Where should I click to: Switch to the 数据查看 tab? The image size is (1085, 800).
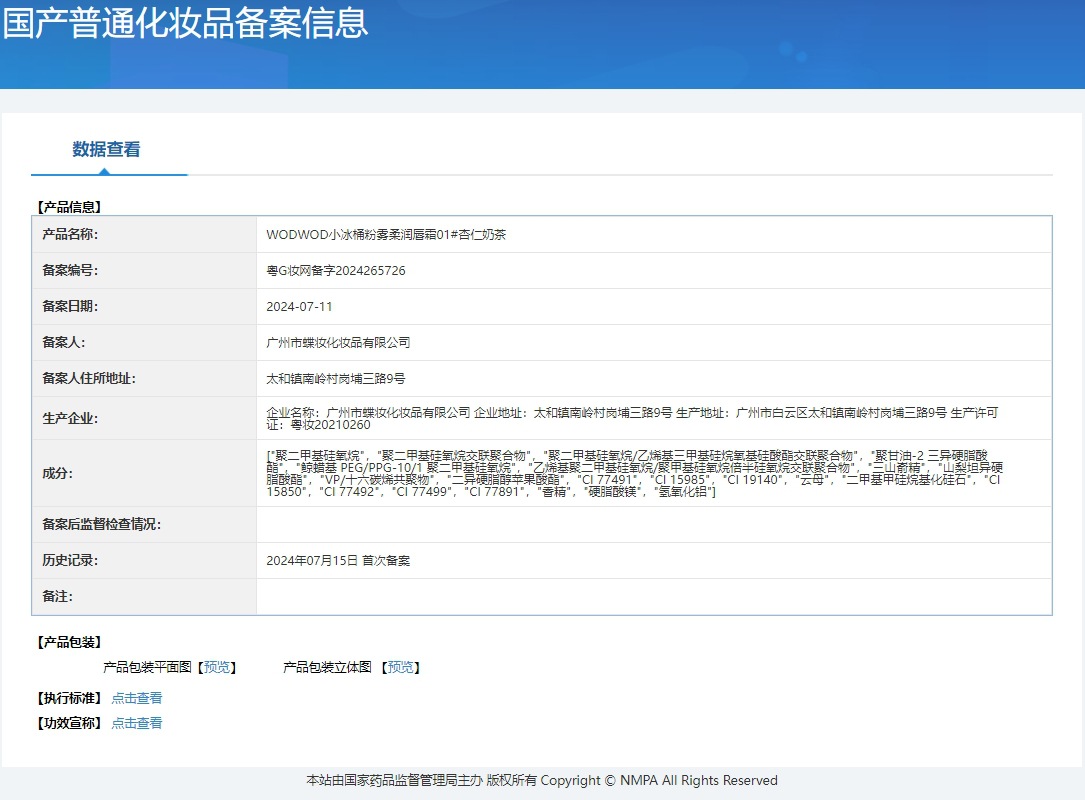107,149
